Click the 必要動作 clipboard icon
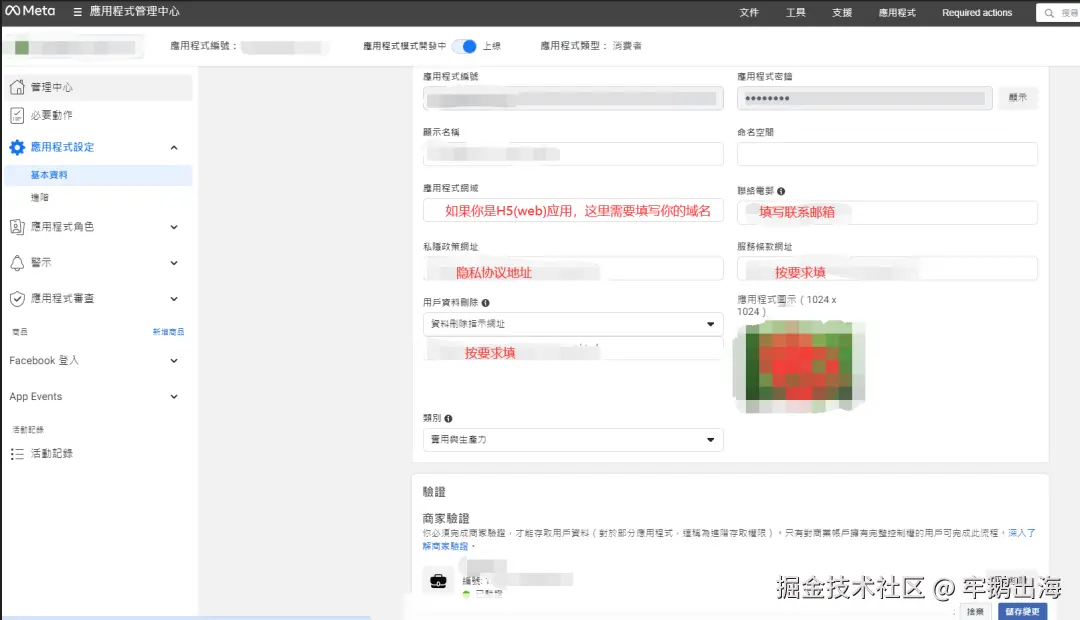 point(17,115)
